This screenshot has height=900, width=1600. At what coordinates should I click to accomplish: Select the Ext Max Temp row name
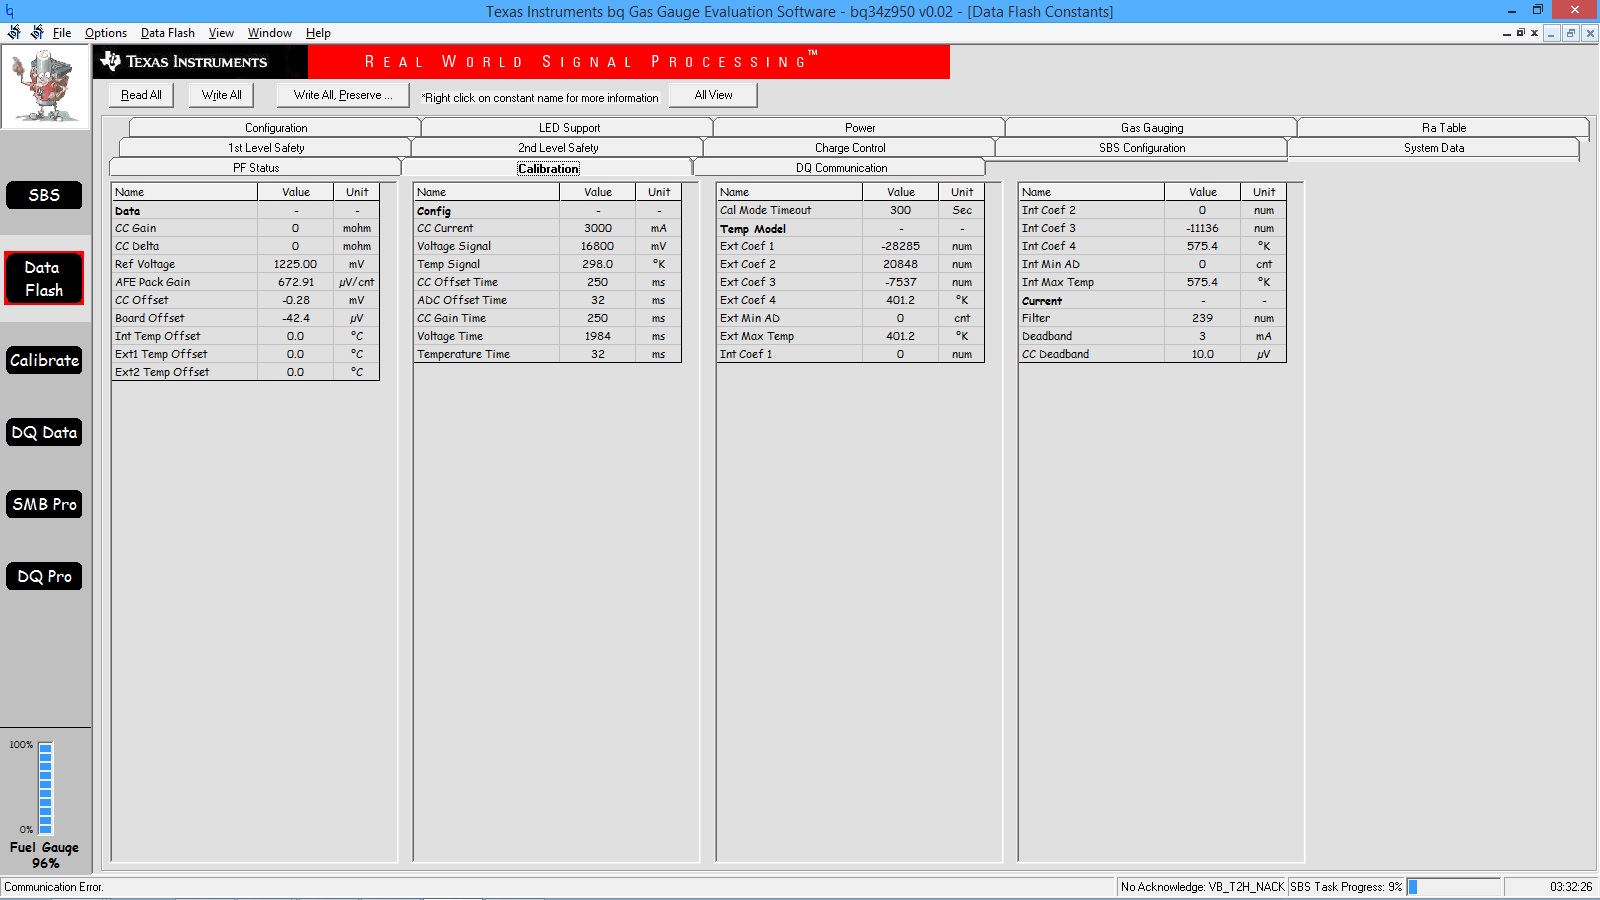757,336
